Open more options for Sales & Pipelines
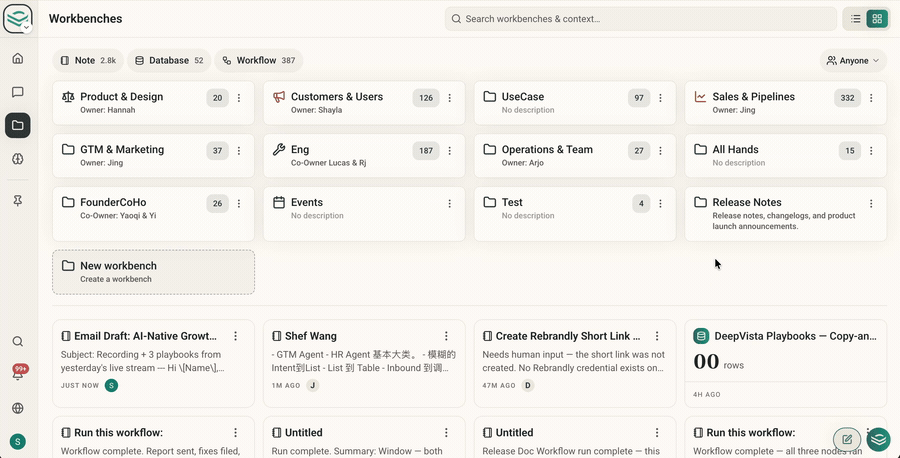Viewport: 900px width, 458px height. point(871,98)
